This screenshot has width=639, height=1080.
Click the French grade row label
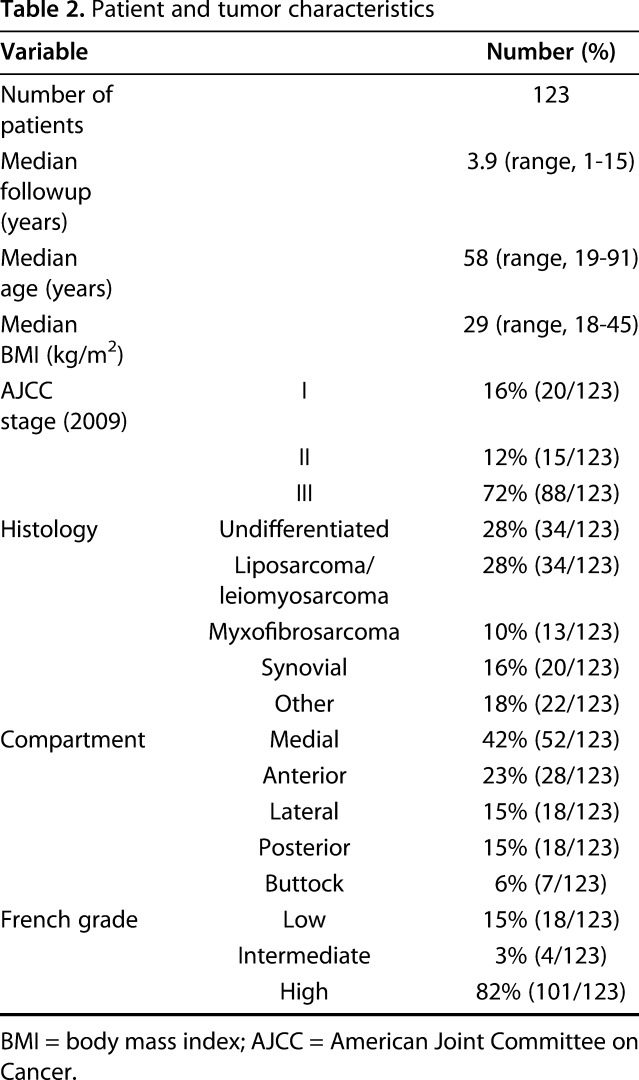pyautogui.click(x=66, y=920)
